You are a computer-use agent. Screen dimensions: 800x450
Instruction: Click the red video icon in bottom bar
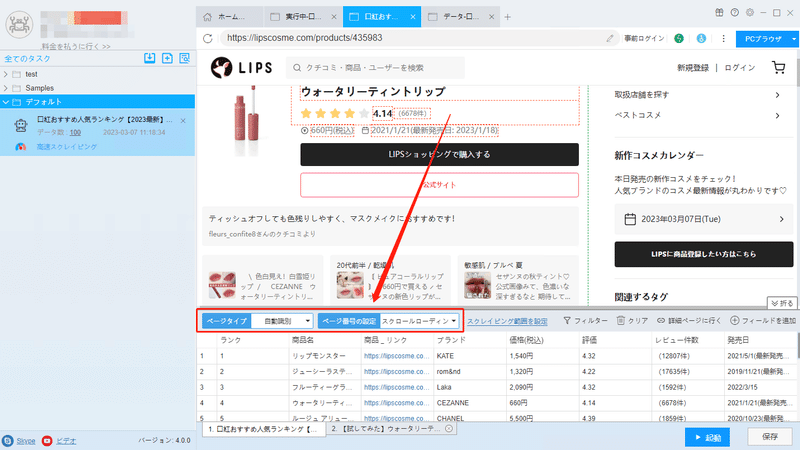tap(47, 441)
